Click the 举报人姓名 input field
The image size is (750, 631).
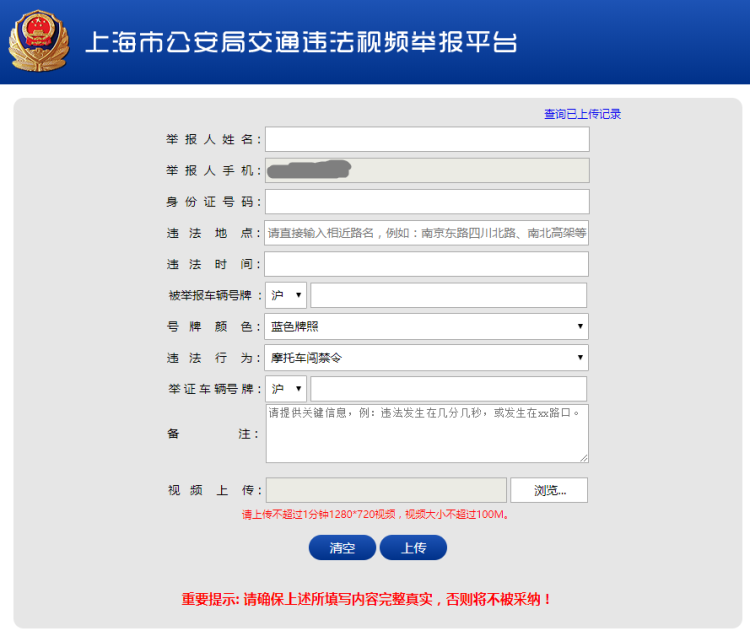click(x=427, y=139)
